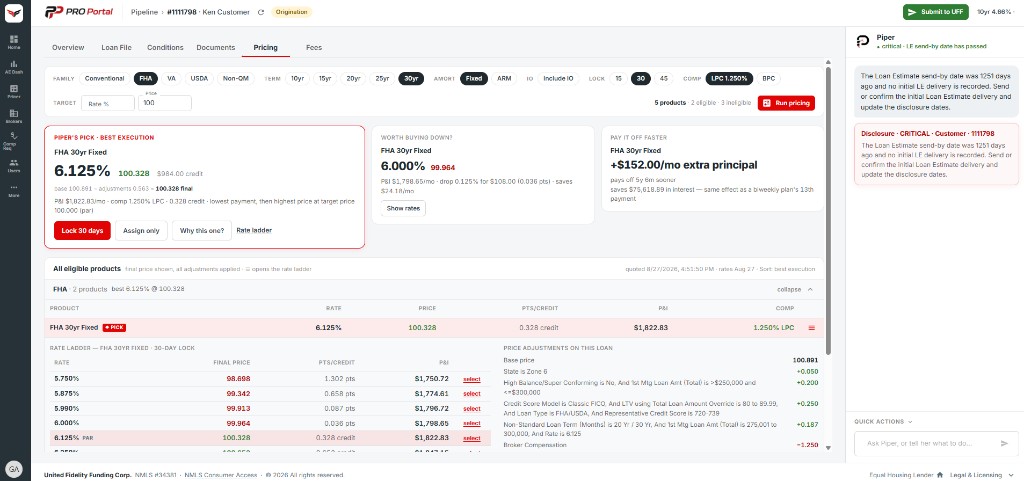Switch to the Pricing tab

coord(265,48)
